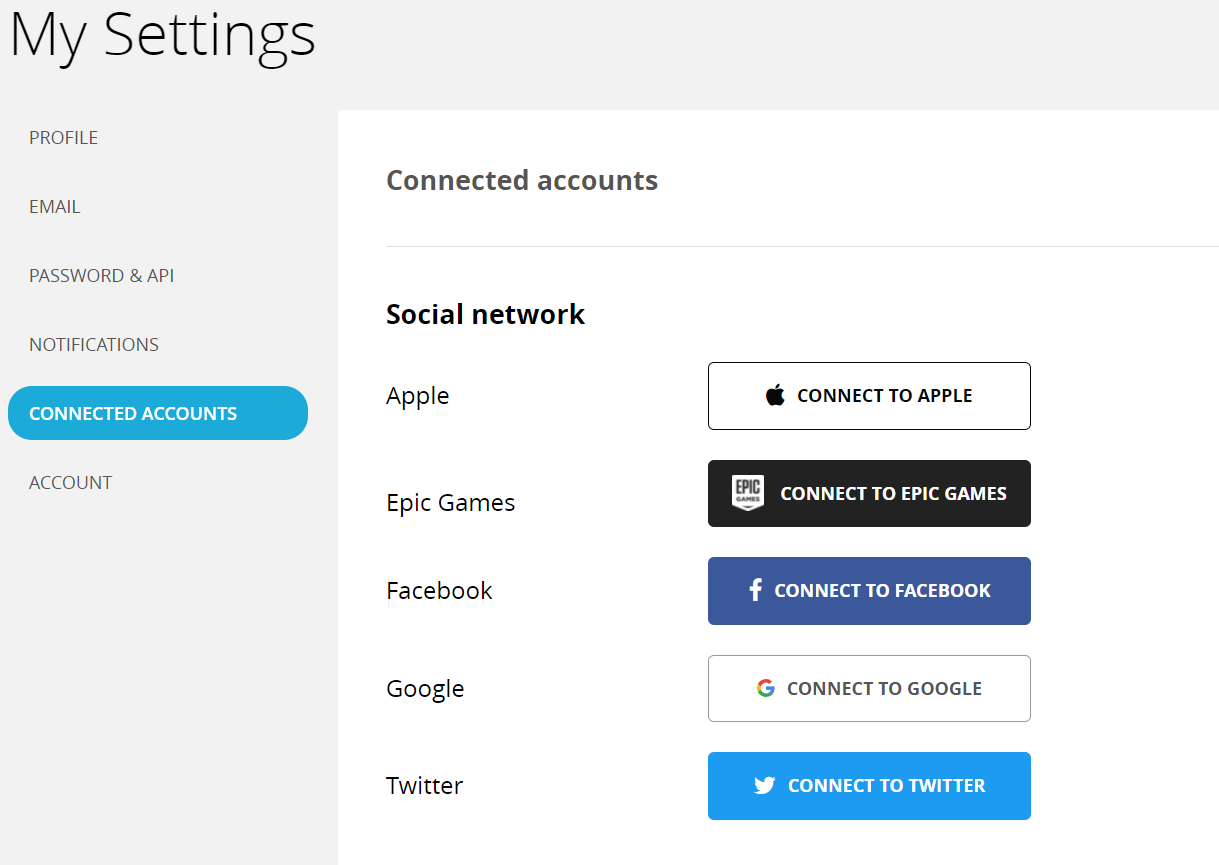Click the Google G logo icon
Image resolution: width=1219 pixels, height=865 pixels.
click(766, 688)
